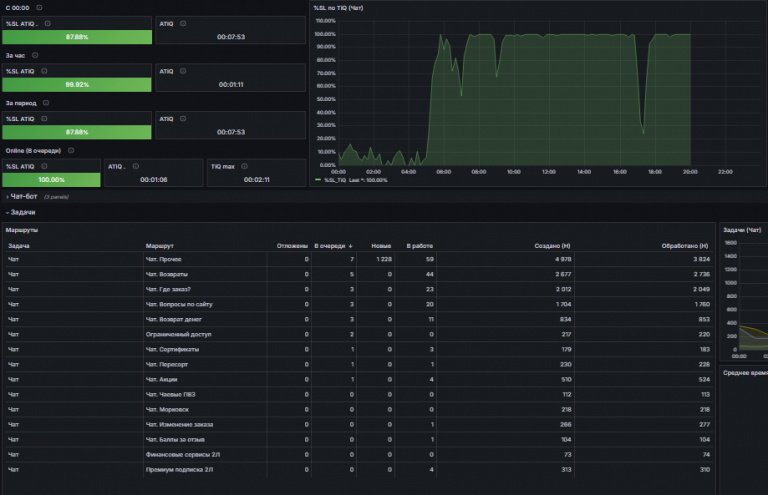Image resolution: width=768 pixels, height=495 pixels.
Task: Click info icon on ATIQ 00:01:06 panel
Action: tap(136, 166)
